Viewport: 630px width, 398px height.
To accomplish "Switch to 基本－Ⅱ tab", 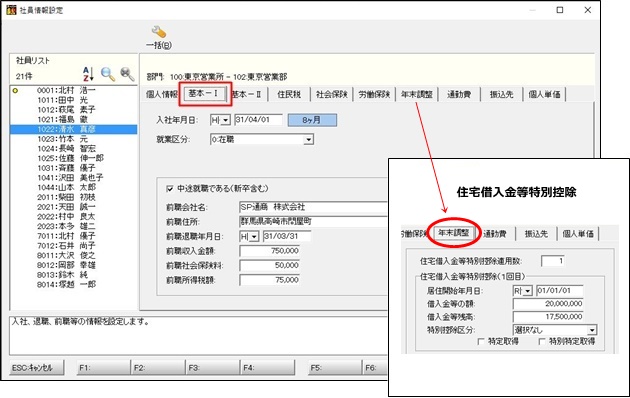I will [246, 94].
